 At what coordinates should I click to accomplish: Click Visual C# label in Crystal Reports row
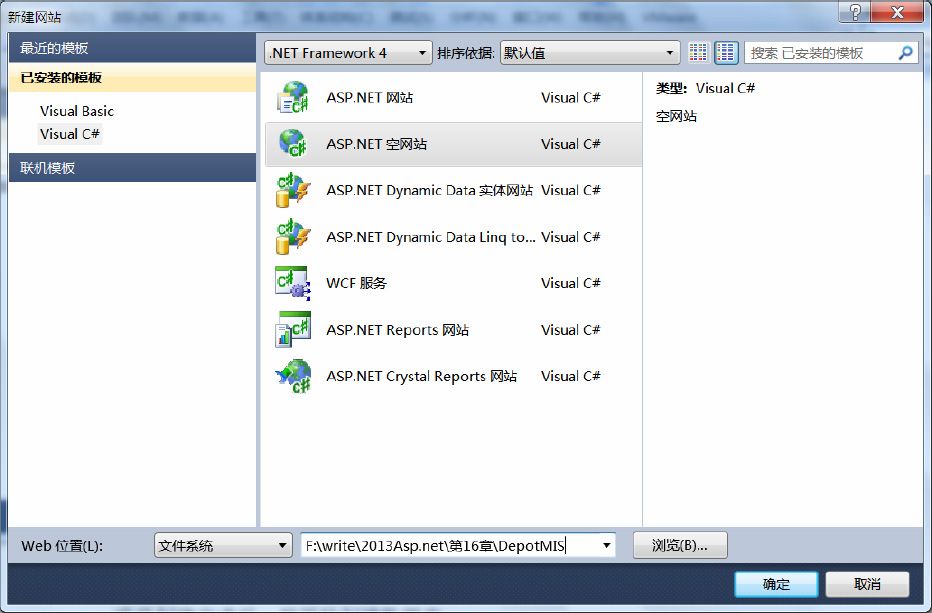point(571,376)
